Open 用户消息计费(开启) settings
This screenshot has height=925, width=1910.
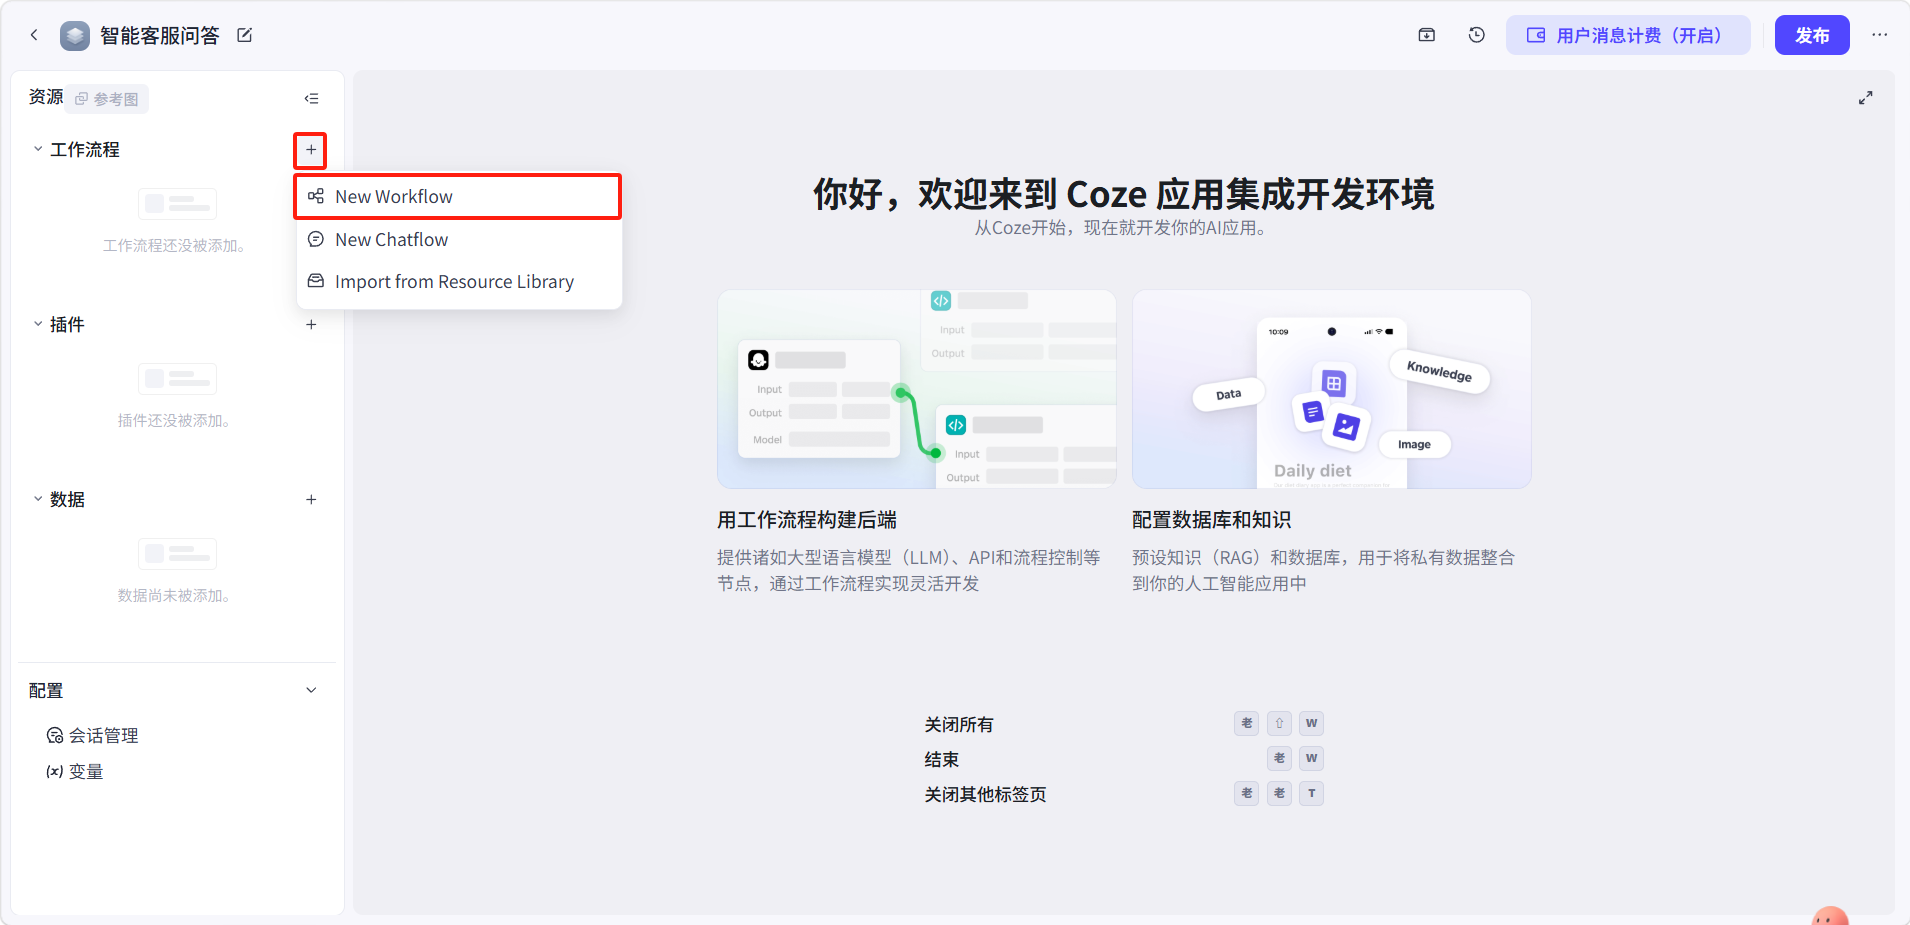coord(1628,35)
